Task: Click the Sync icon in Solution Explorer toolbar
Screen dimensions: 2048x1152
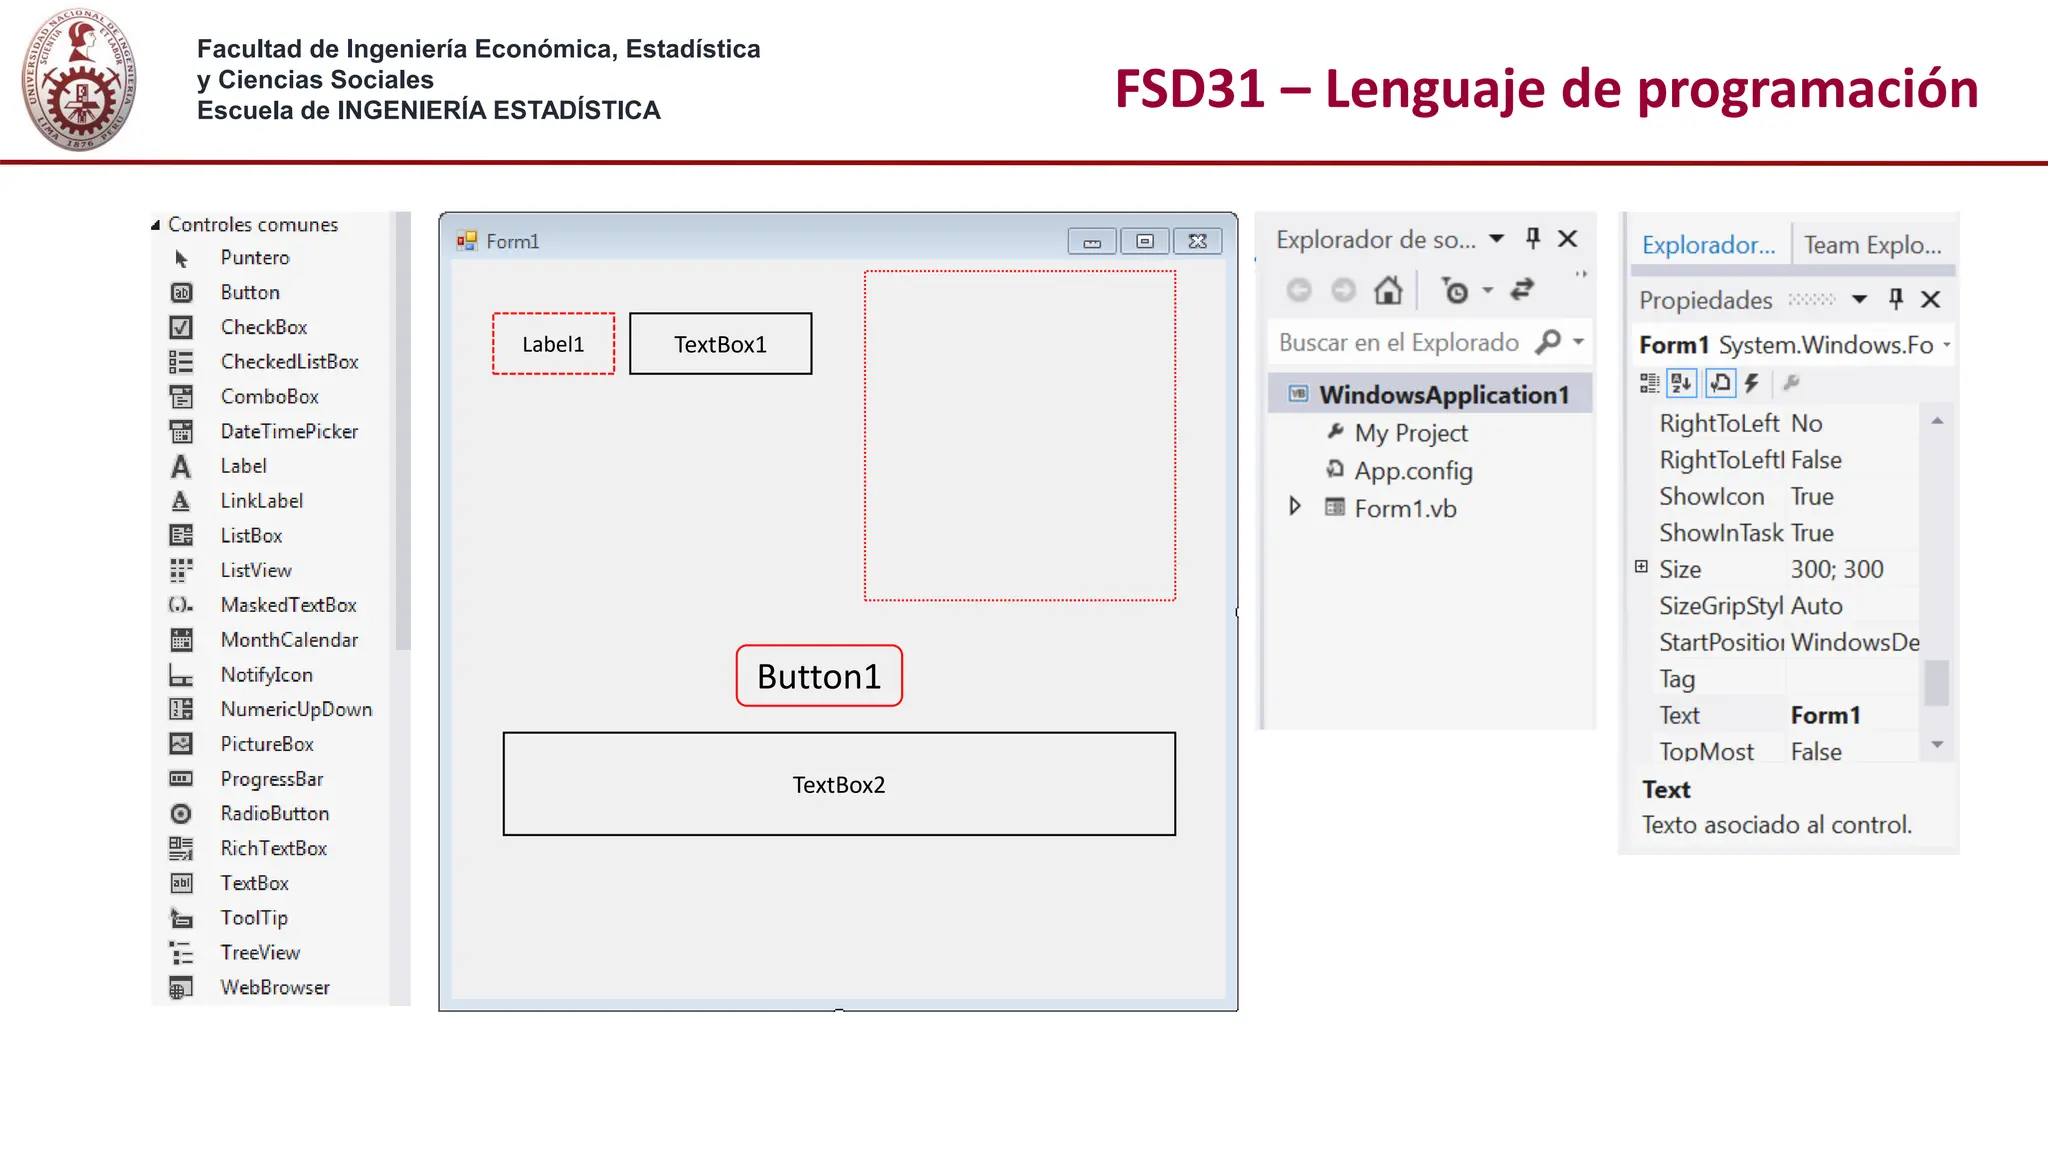Action: click(x=1522, y=290)
